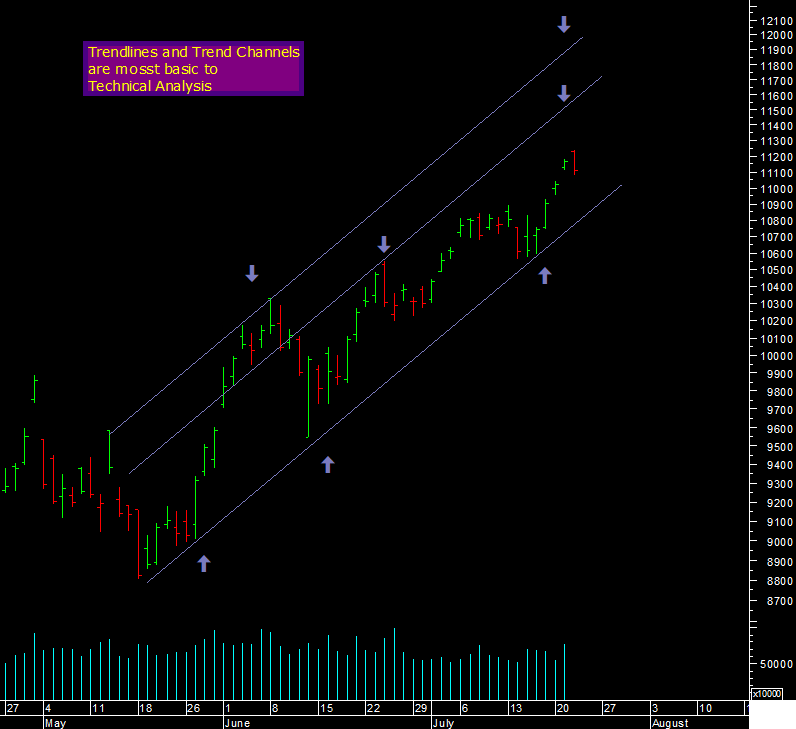The height and width of the screenshot is (729, 796).
Task: Select the July month label
Action: 443,723
